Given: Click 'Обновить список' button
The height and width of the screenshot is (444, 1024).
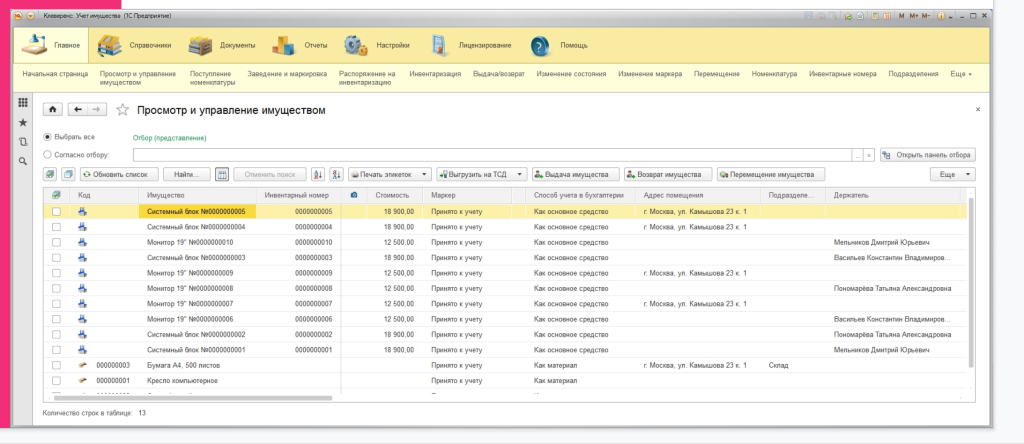Looking at the screenshot, I should click(118, 174).
